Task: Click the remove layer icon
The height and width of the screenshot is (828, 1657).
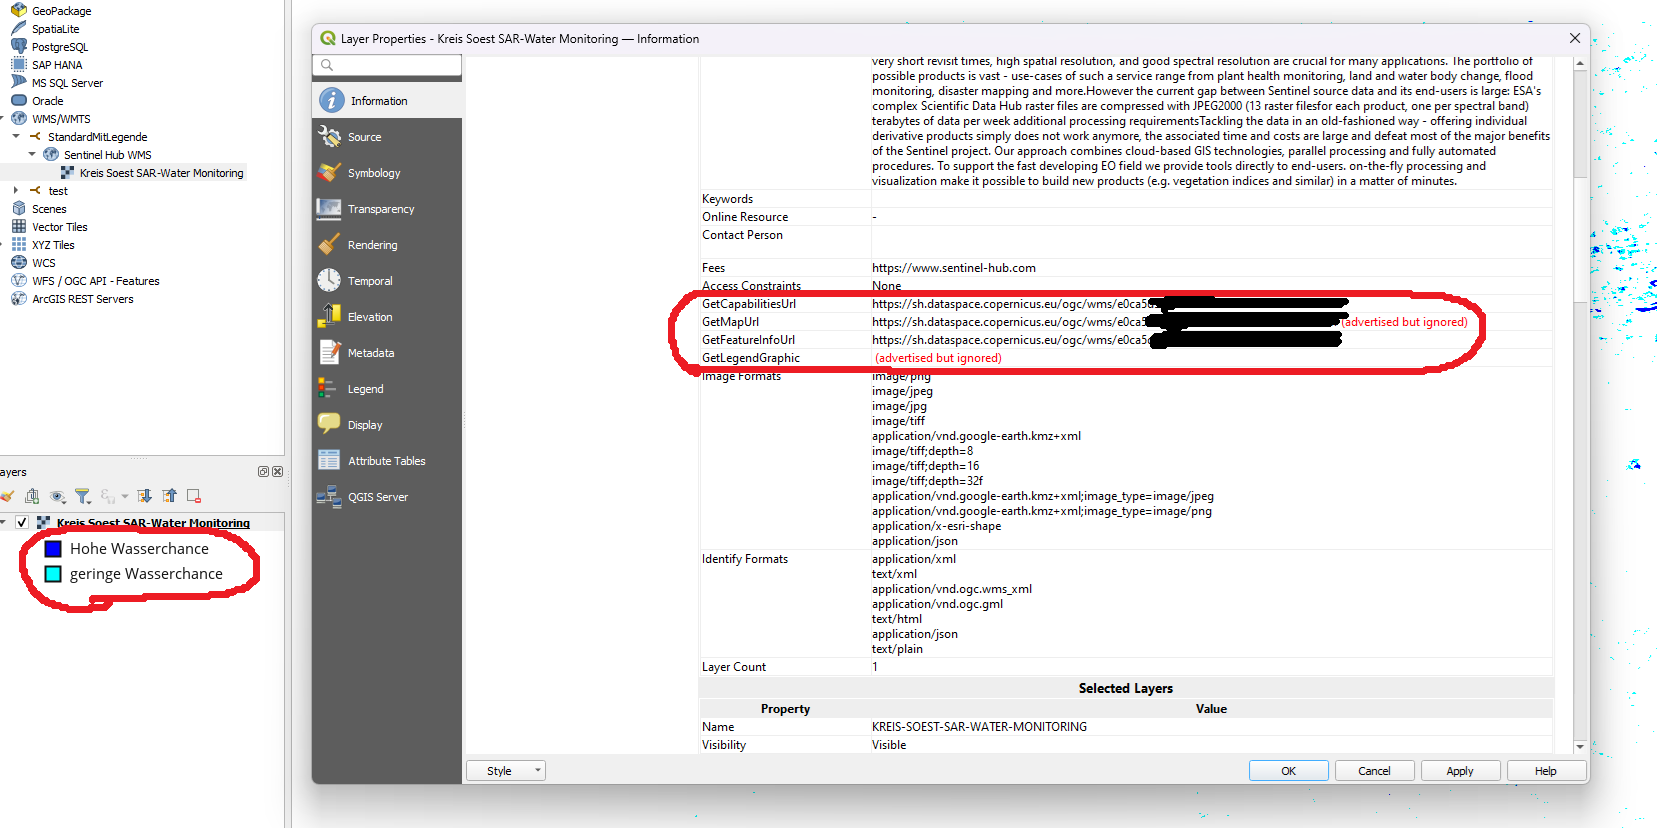Action: [194, 496]
